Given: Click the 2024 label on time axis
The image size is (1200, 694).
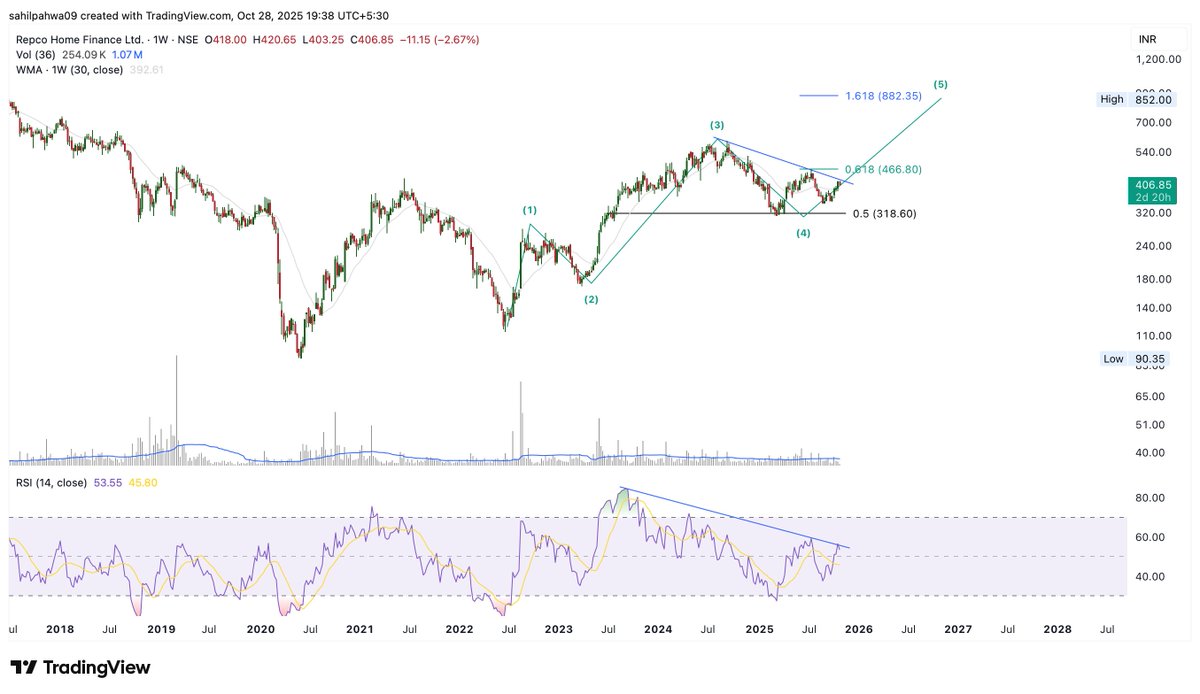Looking at the screenshot, I should pos(658,630).
